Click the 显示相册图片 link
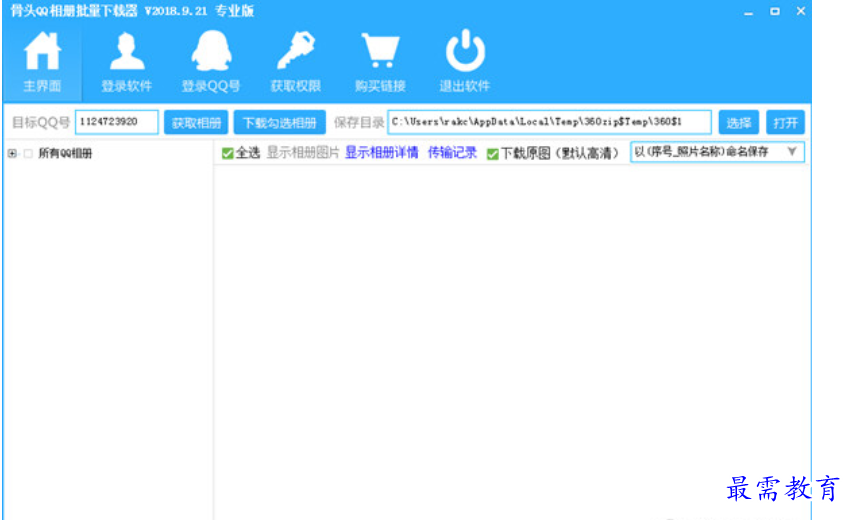This screenshot has height=520, width=848. [303, 153]
